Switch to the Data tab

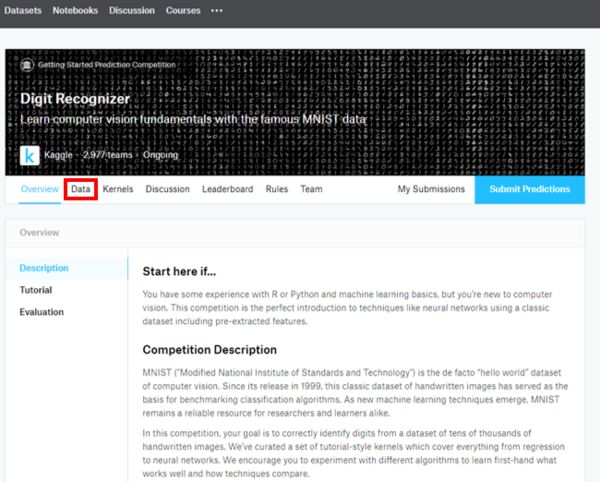pyautogui.click(x=81, y=189)
